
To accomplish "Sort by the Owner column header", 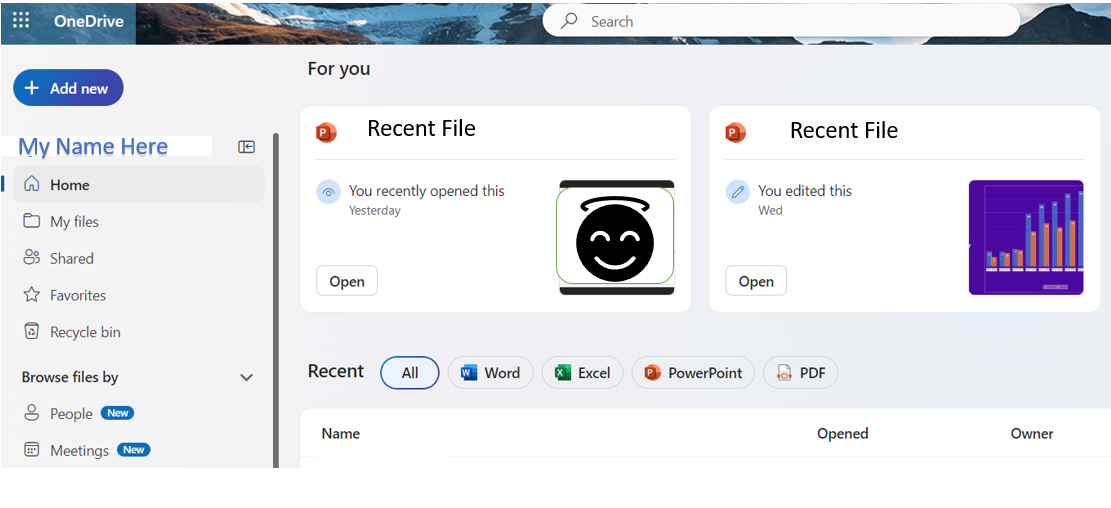I will pyautogui.click(x=1032, y=434).
